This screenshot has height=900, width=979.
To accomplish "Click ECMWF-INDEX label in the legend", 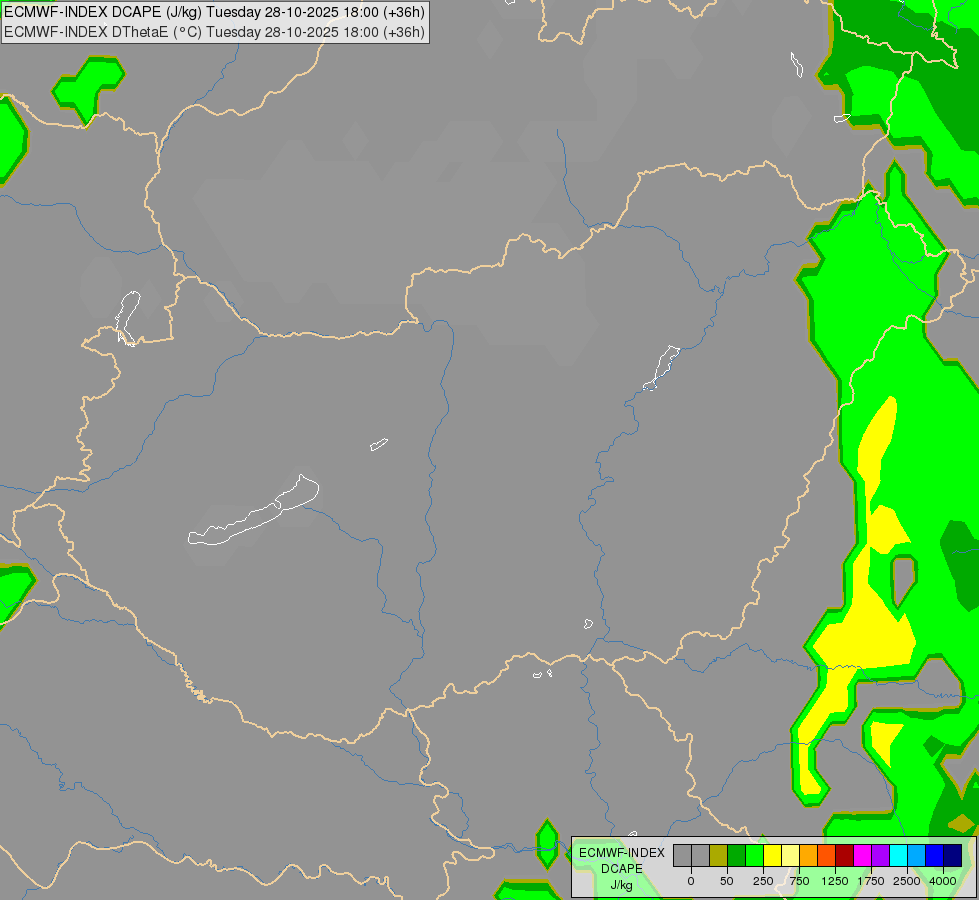I will (622, 853).
